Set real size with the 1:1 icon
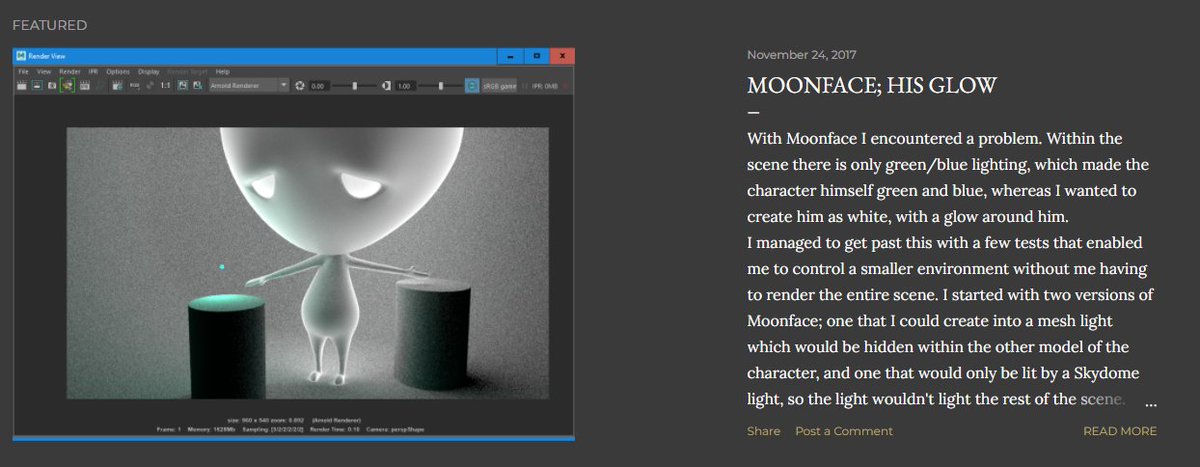This screenshot has width=1200, height=467. coord(165,86)
